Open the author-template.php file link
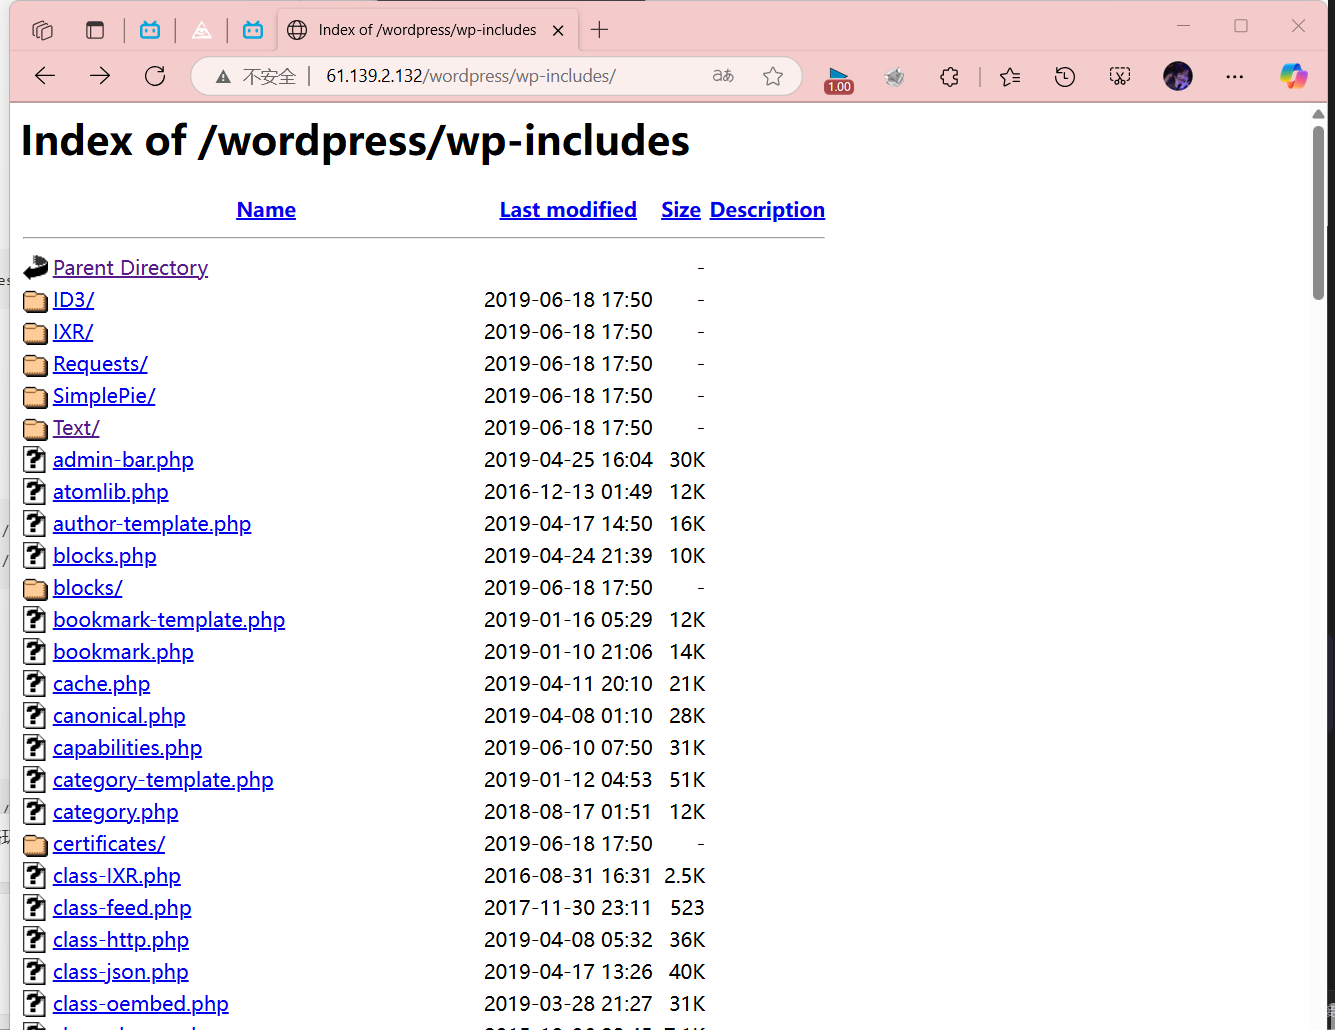This screenshot has width=1335, height=1030. coord(152,524)
